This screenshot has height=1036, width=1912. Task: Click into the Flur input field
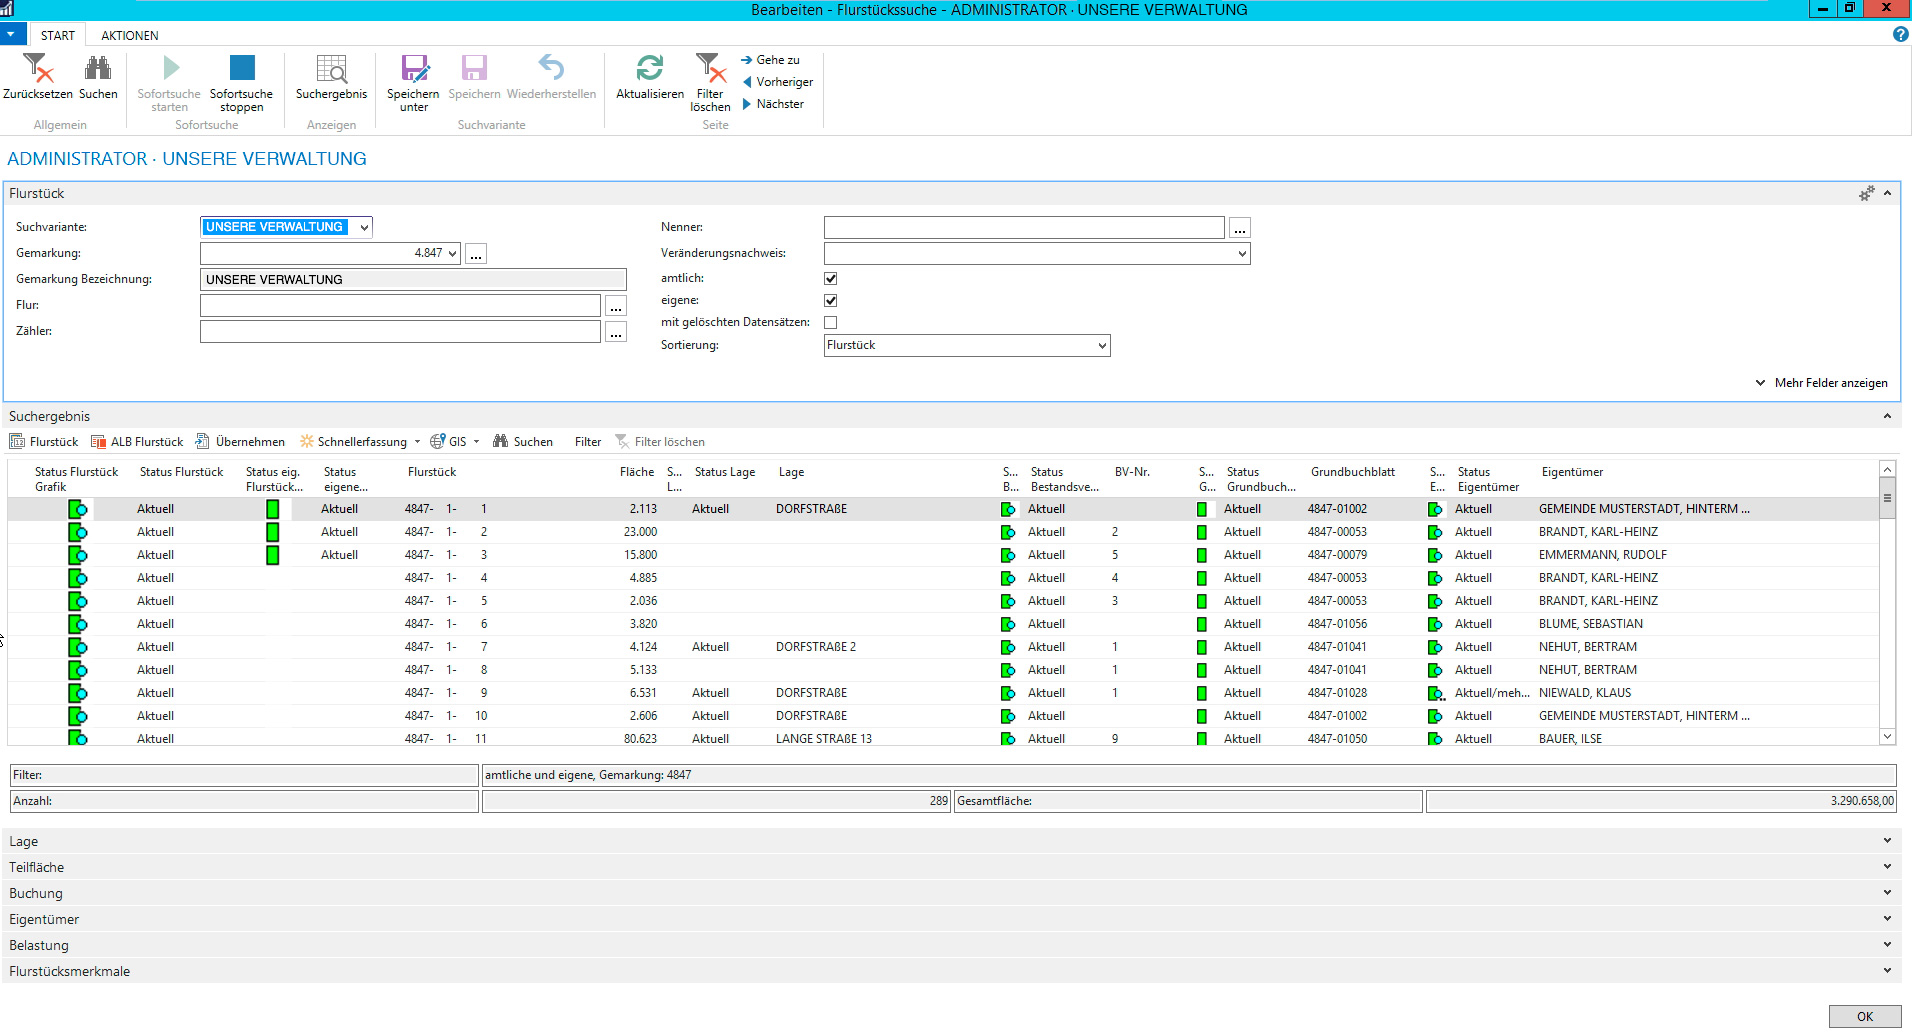click(400, 306)
